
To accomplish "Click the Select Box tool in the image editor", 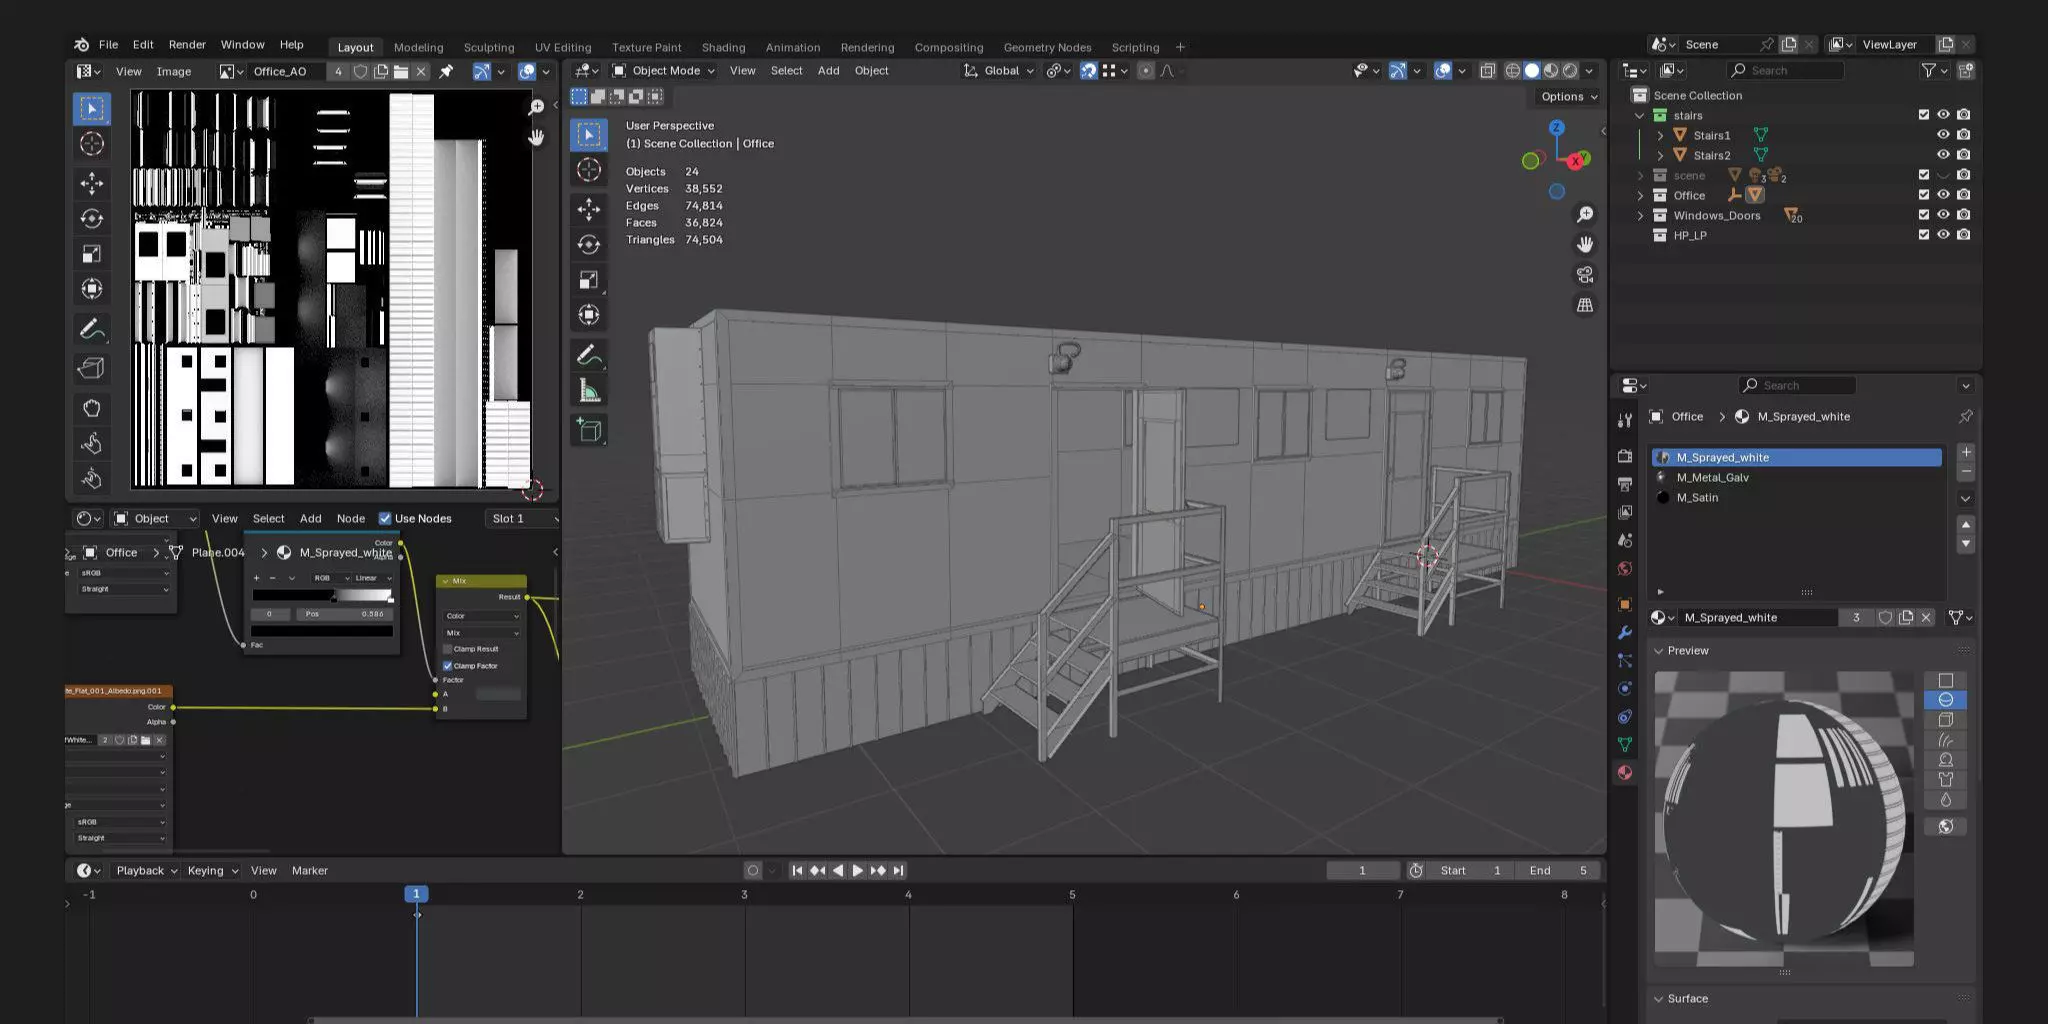I will pos(92,108).
